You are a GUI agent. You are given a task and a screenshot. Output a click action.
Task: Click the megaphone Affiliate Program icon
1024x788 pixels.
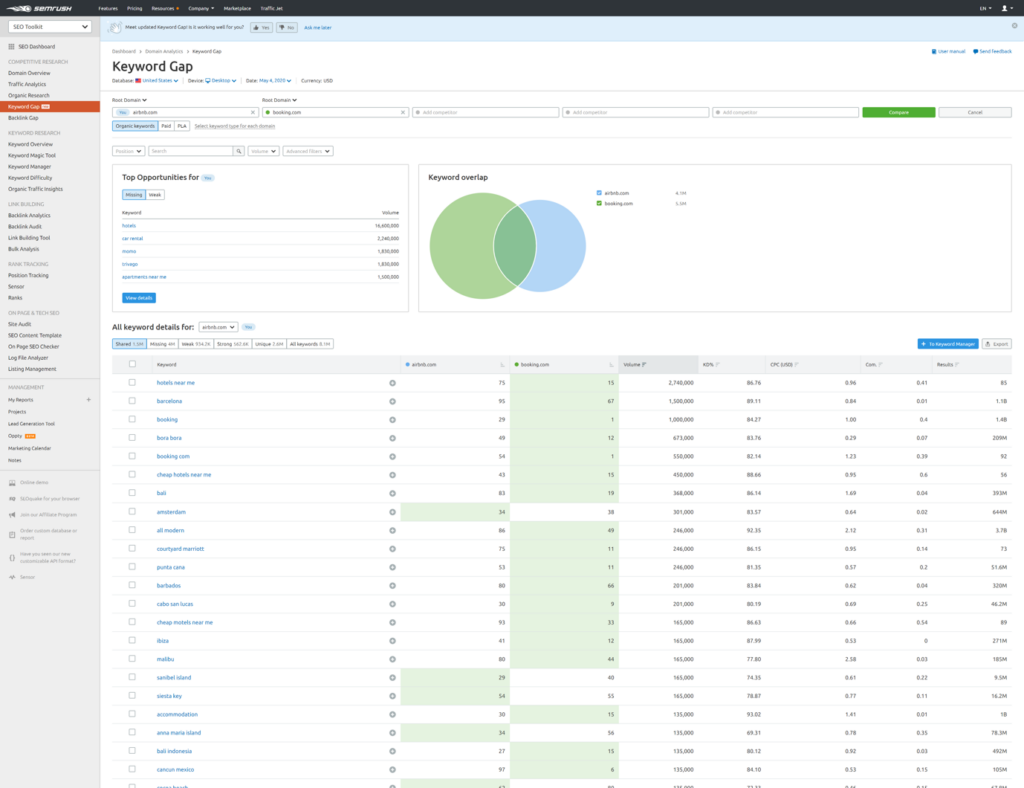[x=12, y=514]
